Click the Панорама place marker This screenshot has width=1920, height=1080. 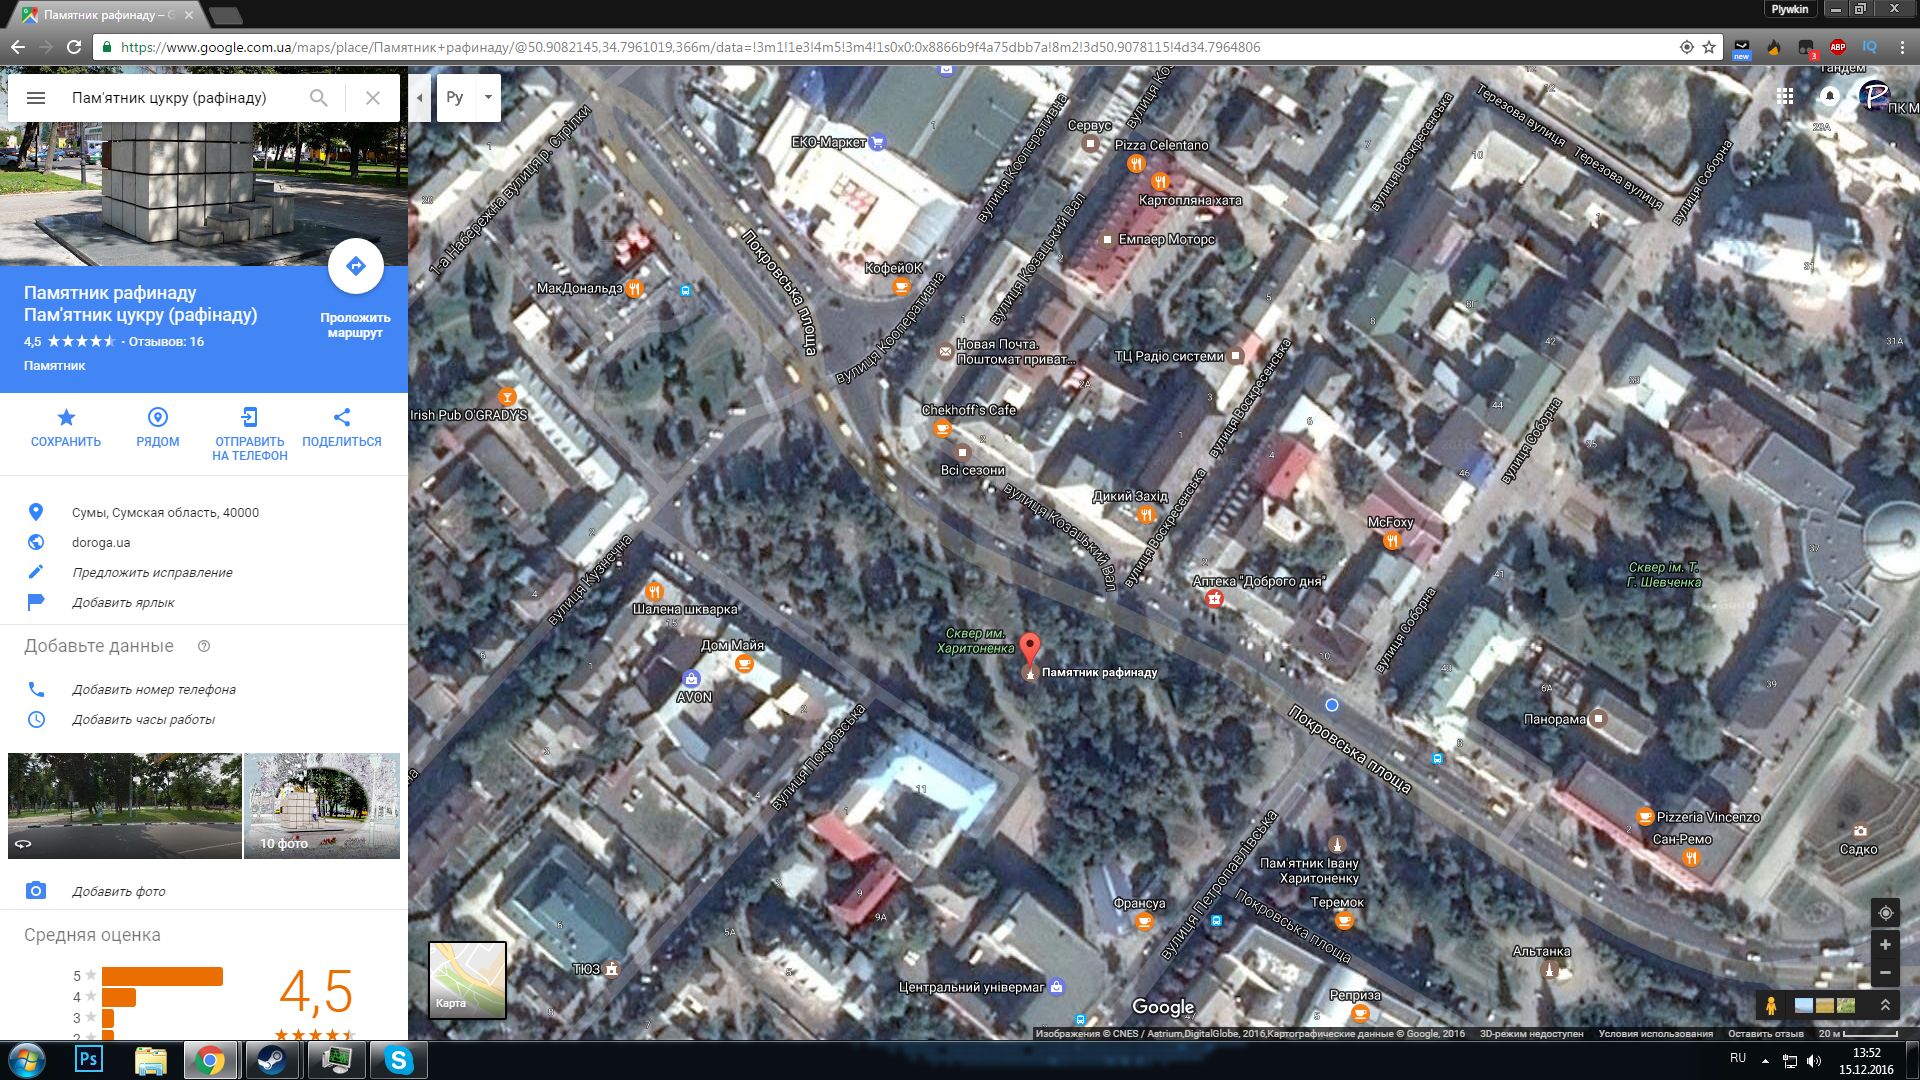coord(1599,719)
